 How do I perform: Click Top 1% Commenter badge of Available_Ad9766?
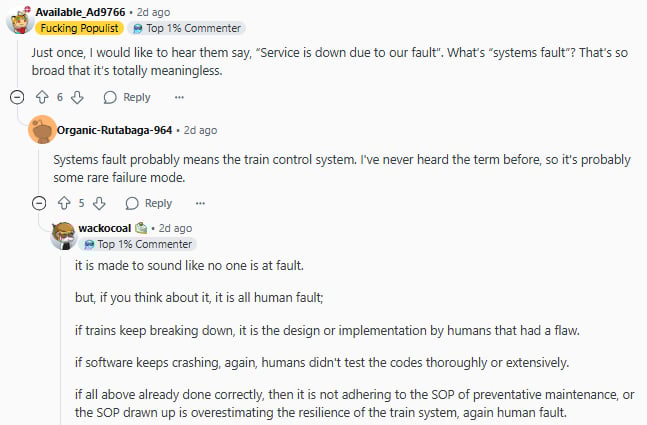[187, 28]
